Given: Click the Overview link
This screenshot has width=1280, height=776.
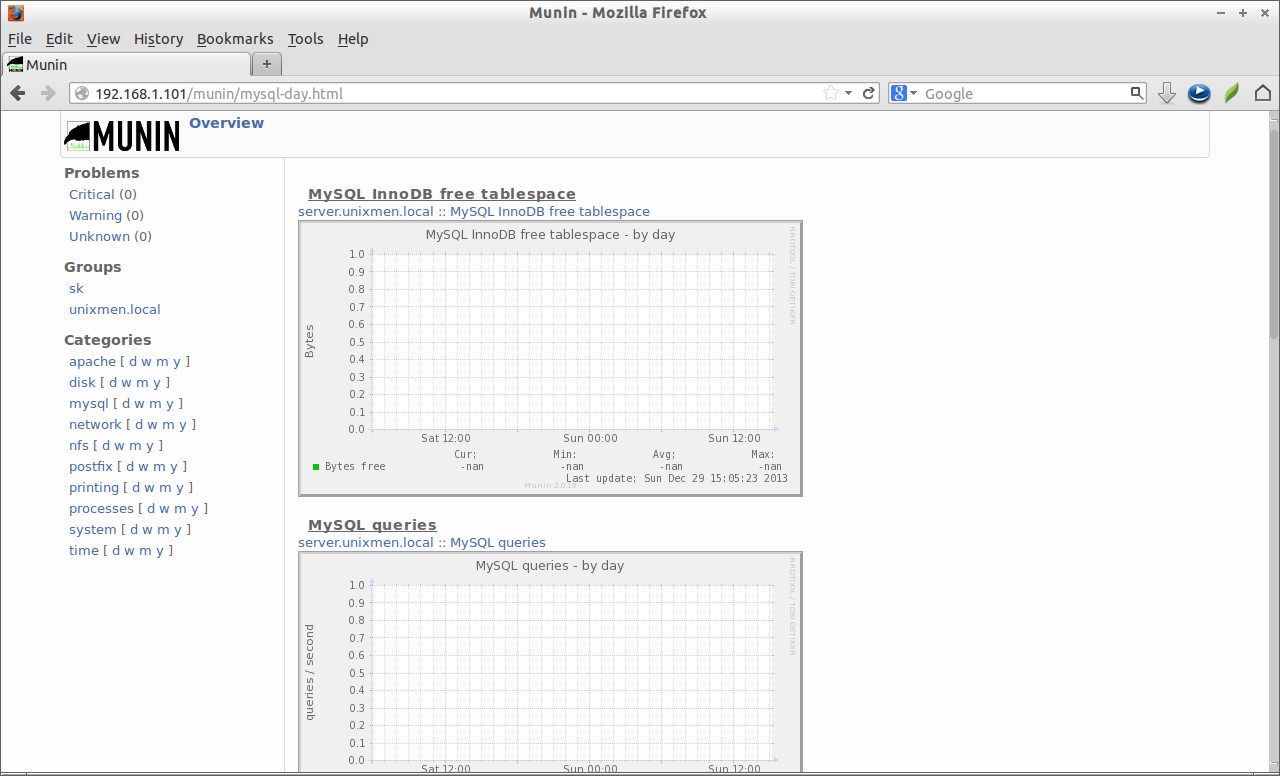Looking at the screenshot, I should pyautogui.click(x=226, y=123).
